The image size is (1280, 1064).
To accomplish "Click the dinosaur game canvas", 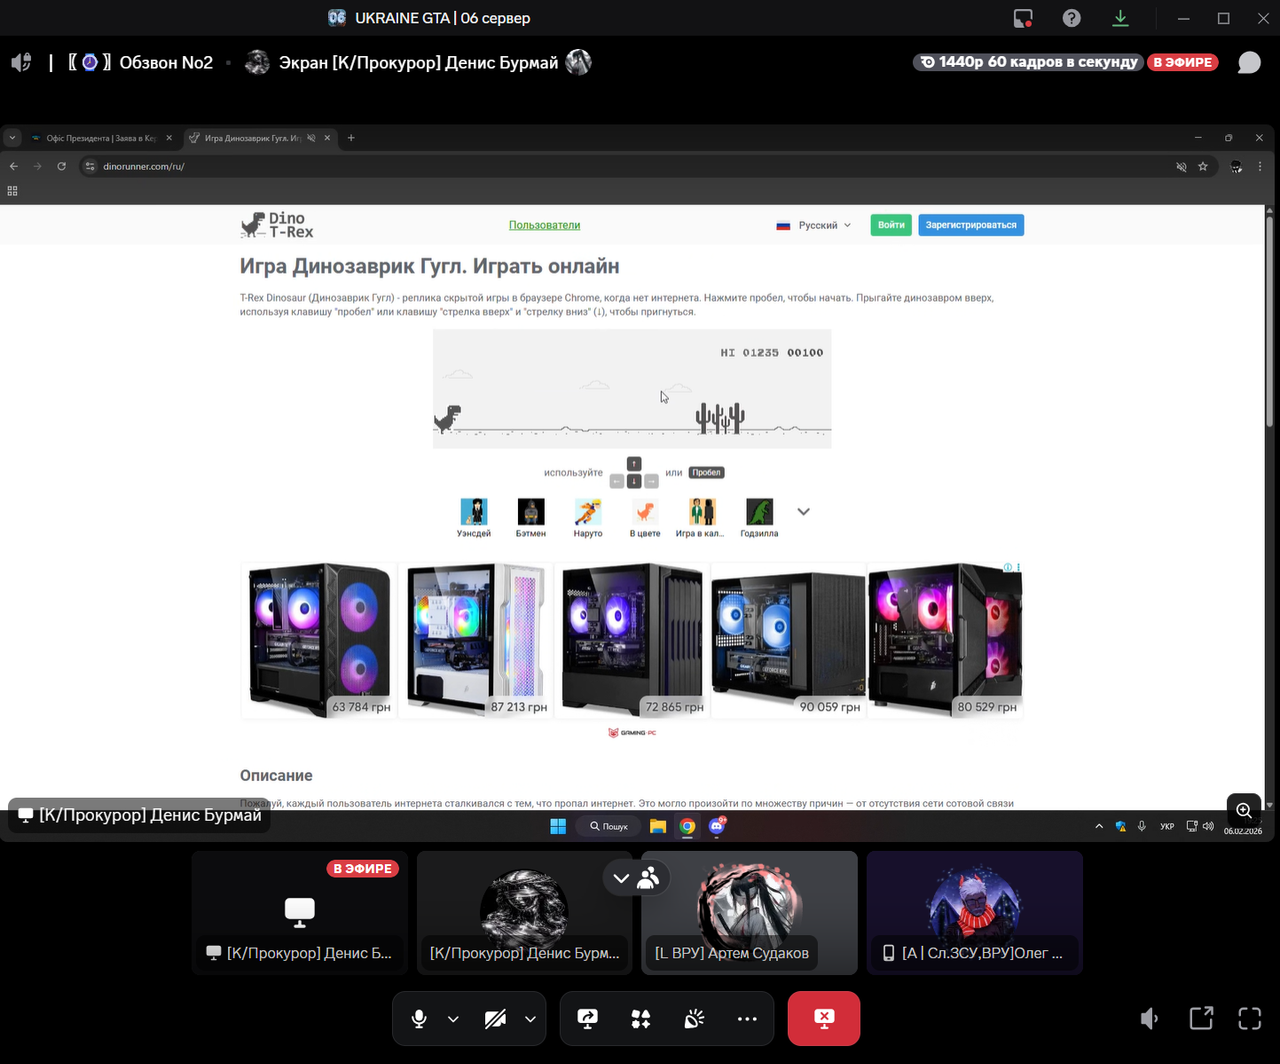I will [632, 388].
